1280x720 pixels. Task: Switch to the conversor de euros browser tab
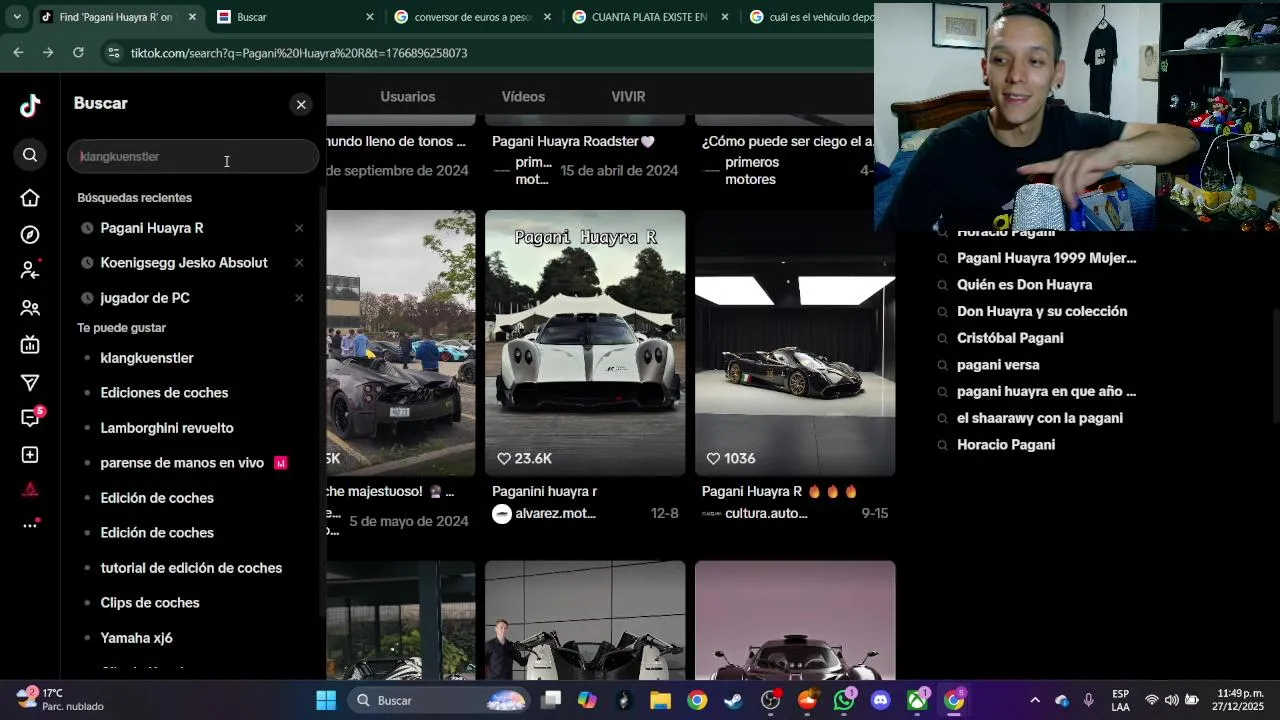474,17
